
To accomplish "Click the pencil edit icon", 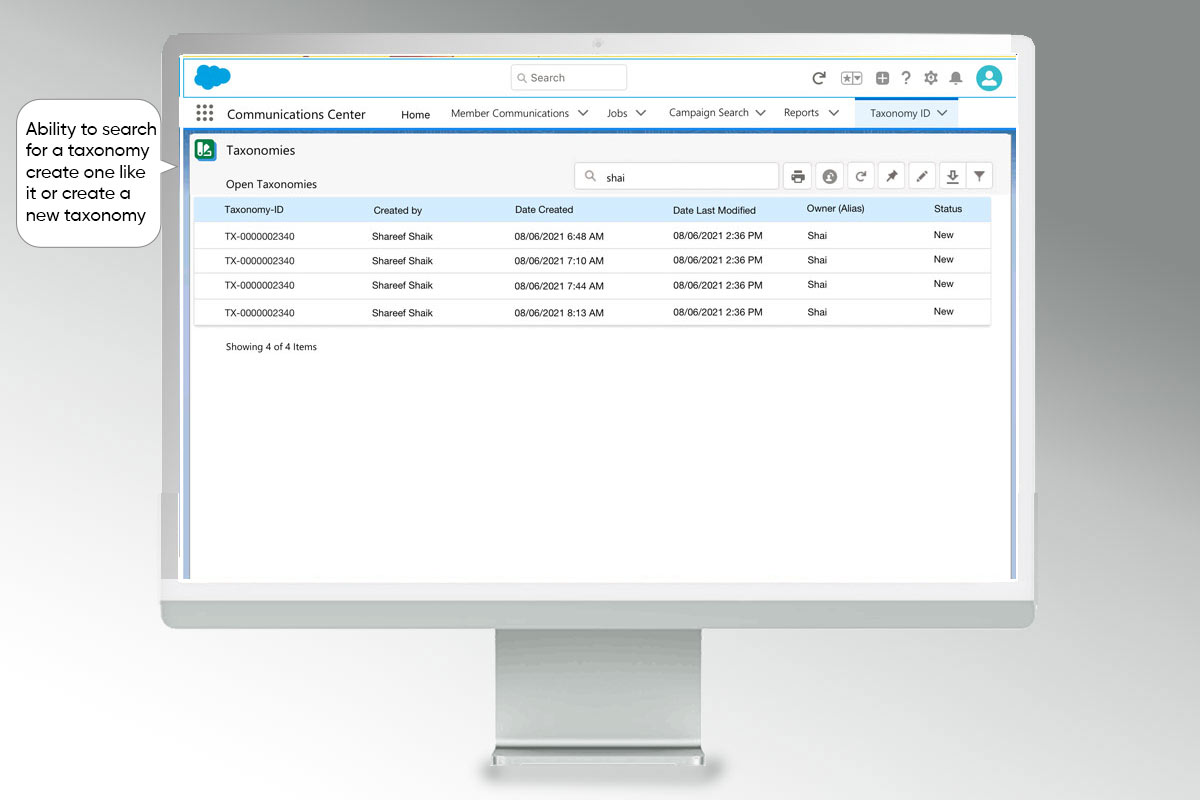I will point(922,177).
